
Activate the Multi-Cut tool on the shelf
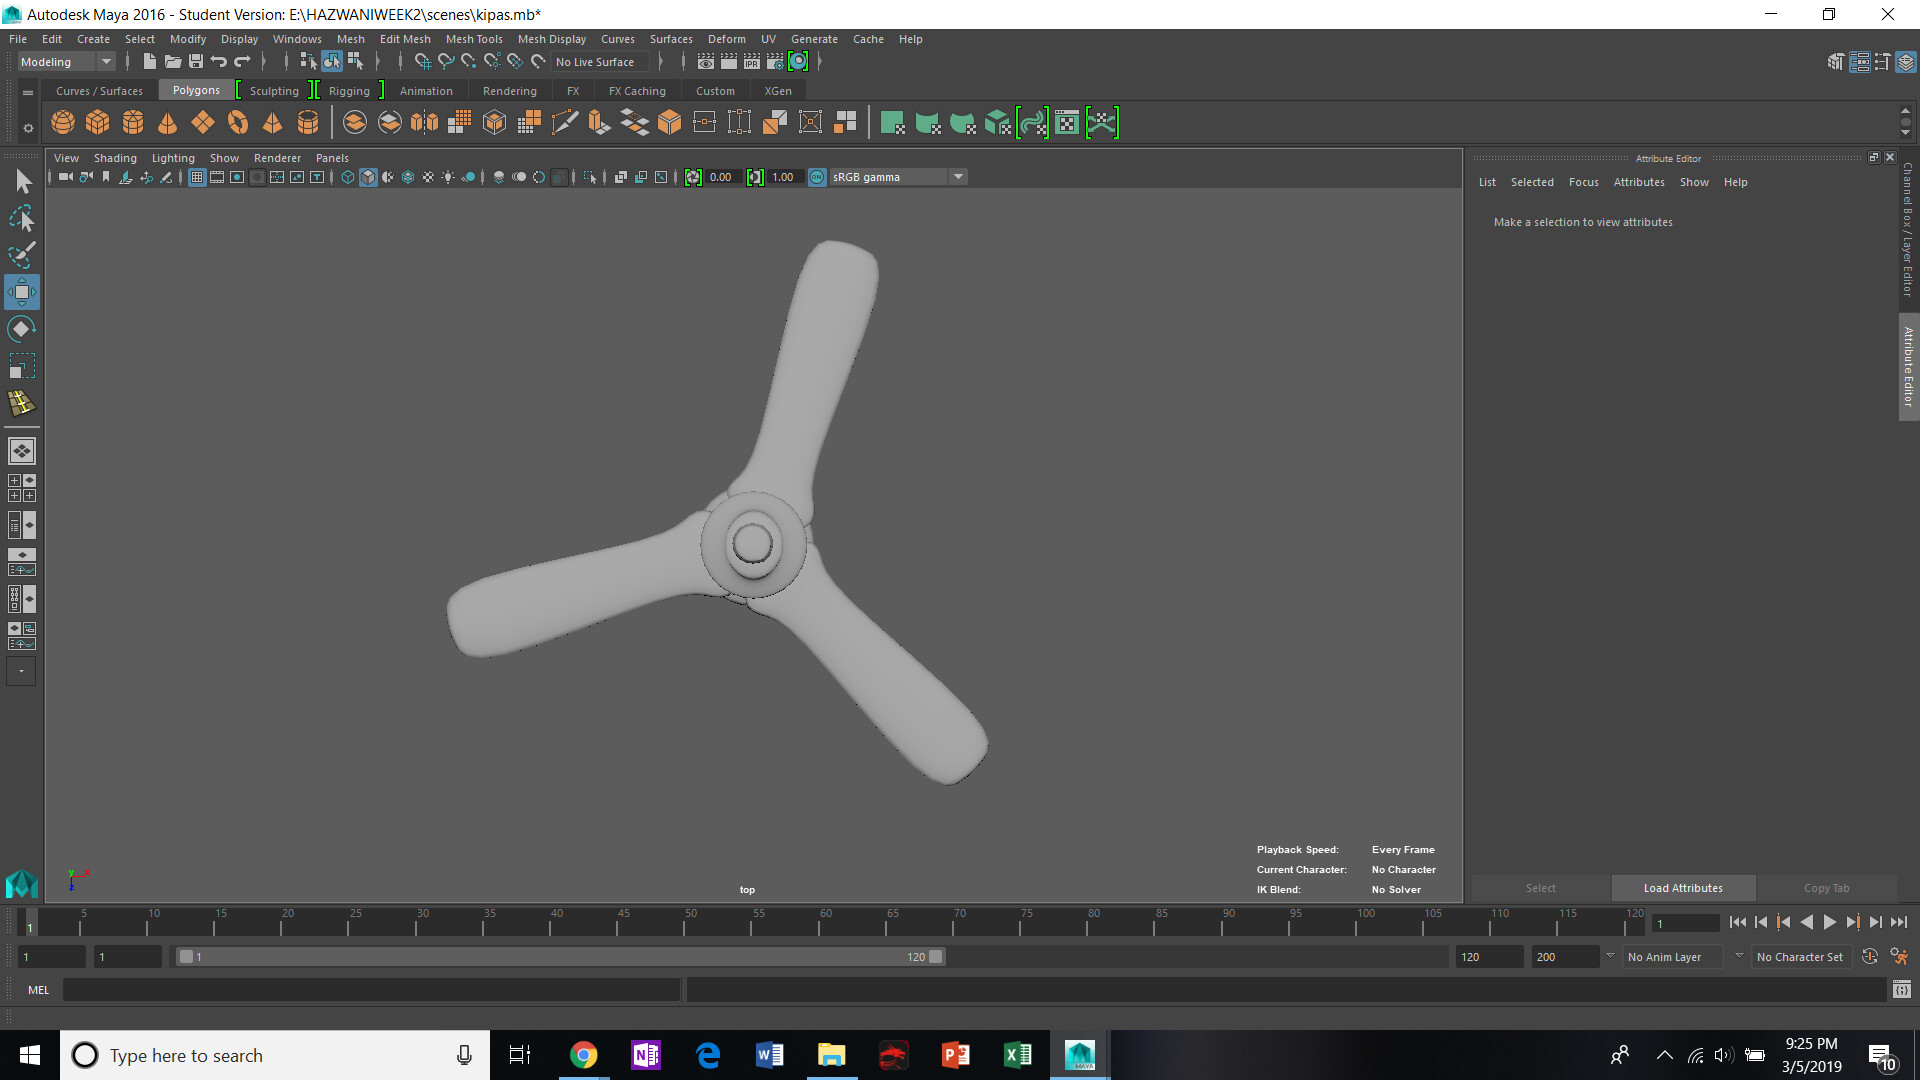565,122
